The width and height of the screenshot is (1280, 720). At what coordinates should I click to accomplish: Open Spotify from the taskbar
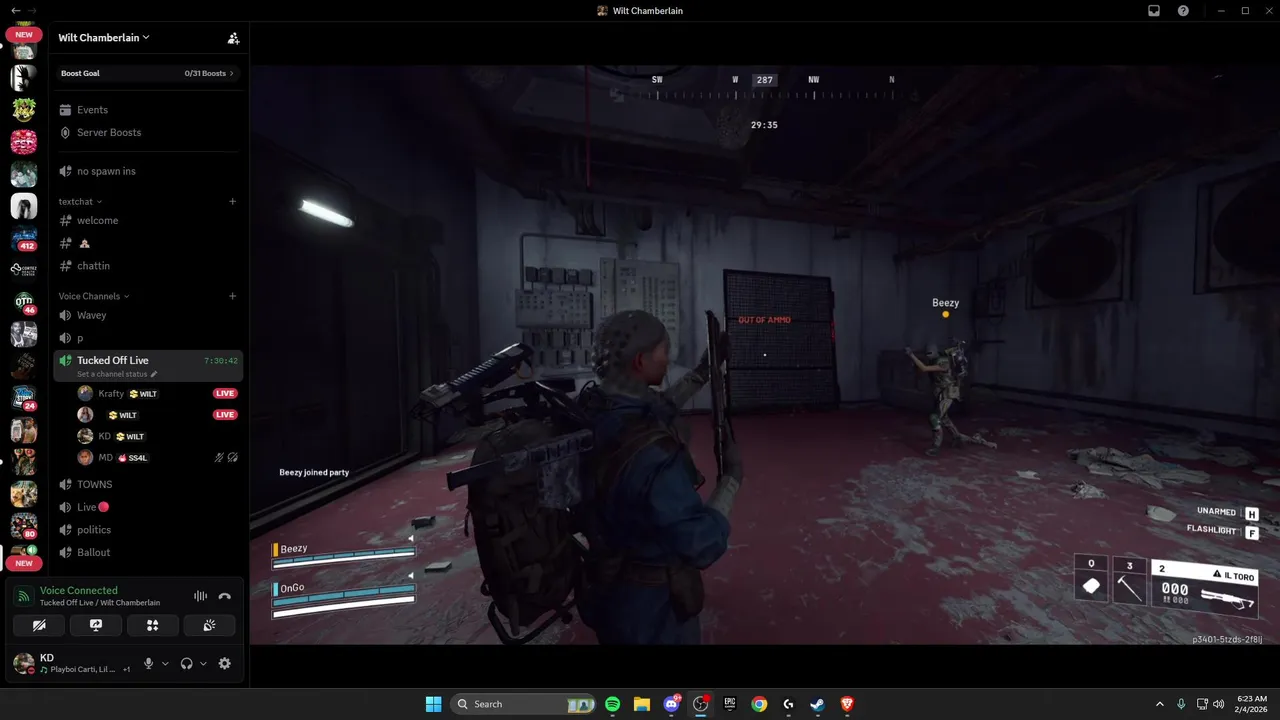pyautogui.click(x=612, y=704)
